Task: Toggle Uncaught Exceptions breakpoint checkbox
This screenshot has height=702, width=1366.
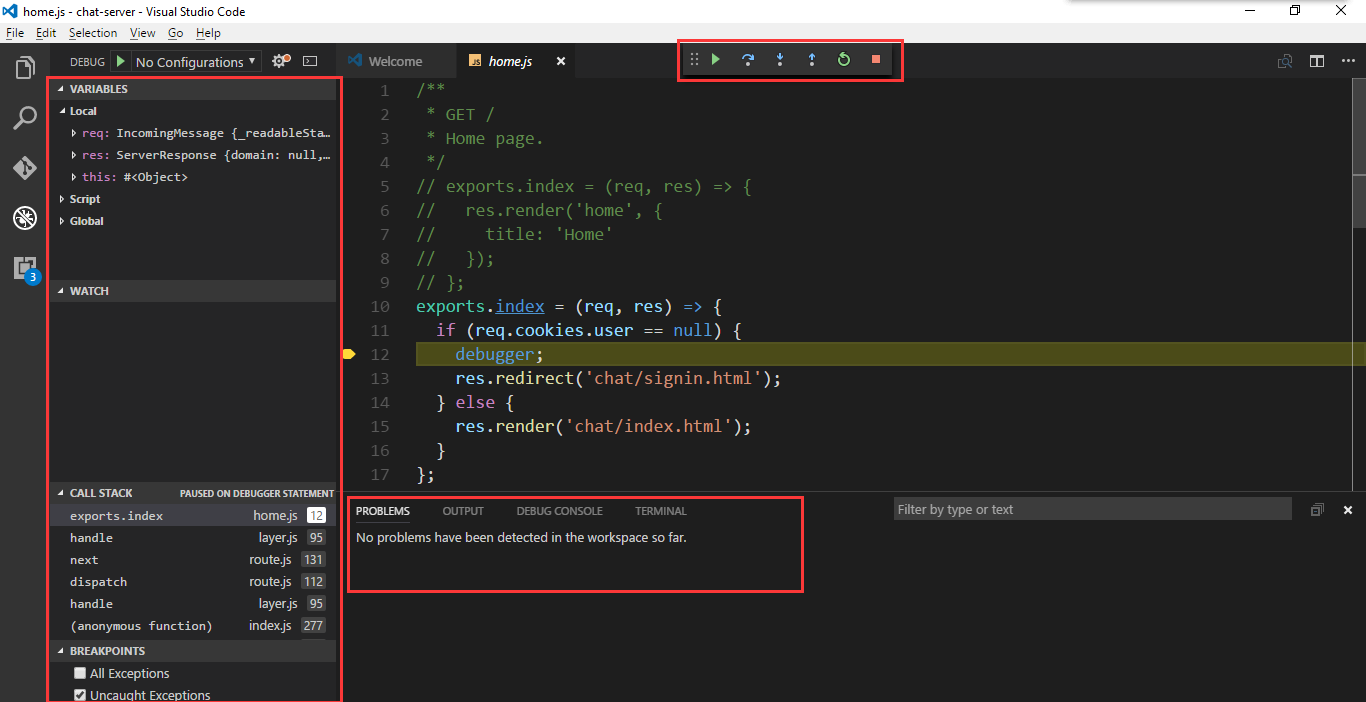Action: [x=80, y=695]
